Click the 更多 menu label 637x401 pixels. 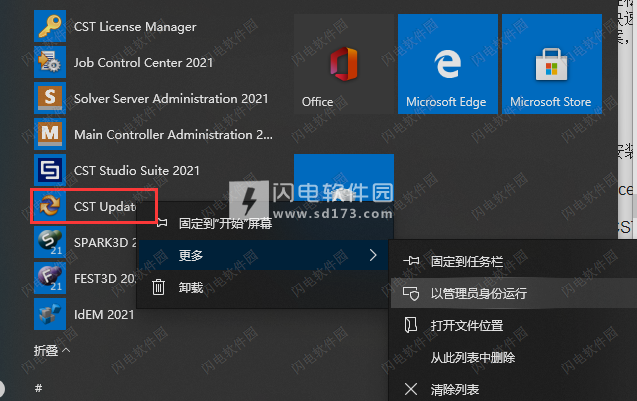[191, 255]
